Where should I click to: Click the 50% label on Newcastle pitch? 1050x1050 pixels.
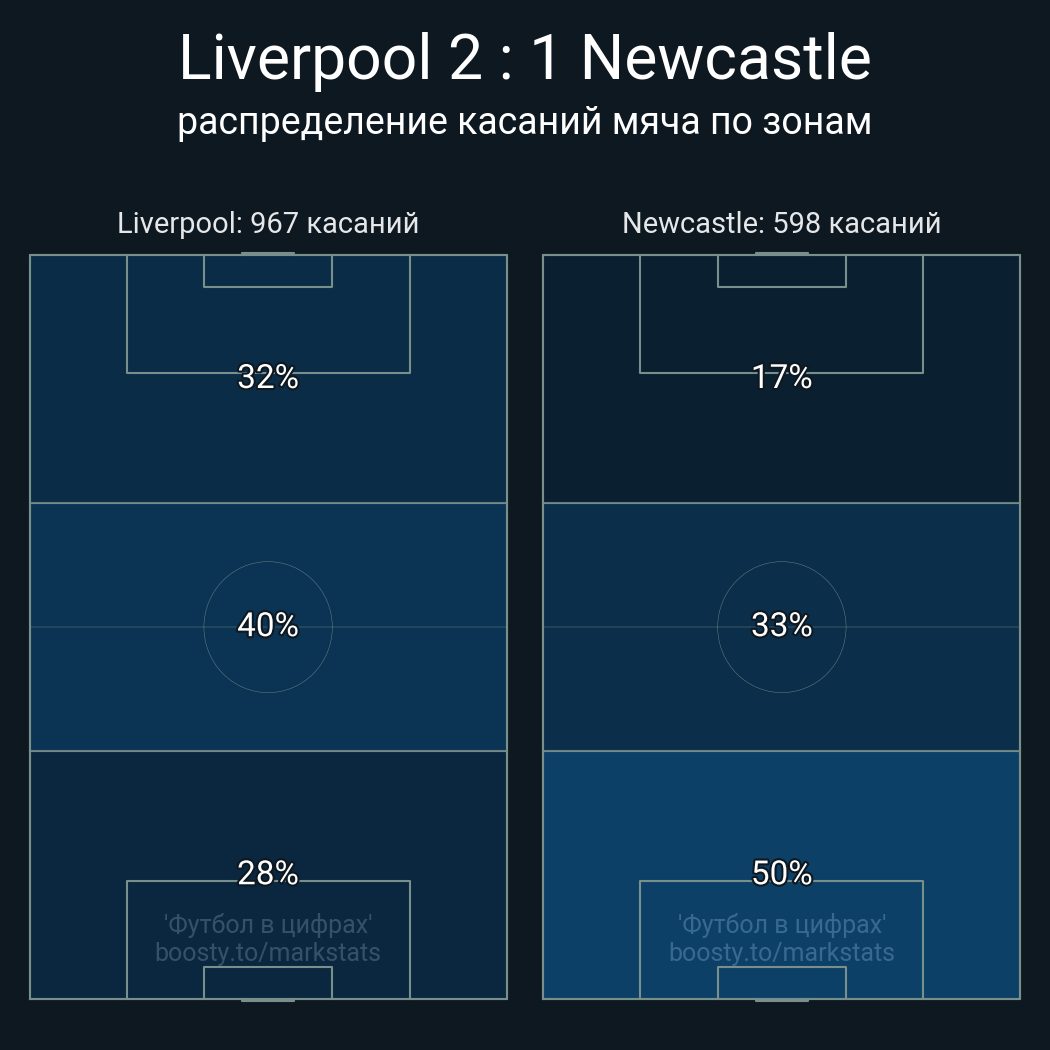[x=781, y=873]
